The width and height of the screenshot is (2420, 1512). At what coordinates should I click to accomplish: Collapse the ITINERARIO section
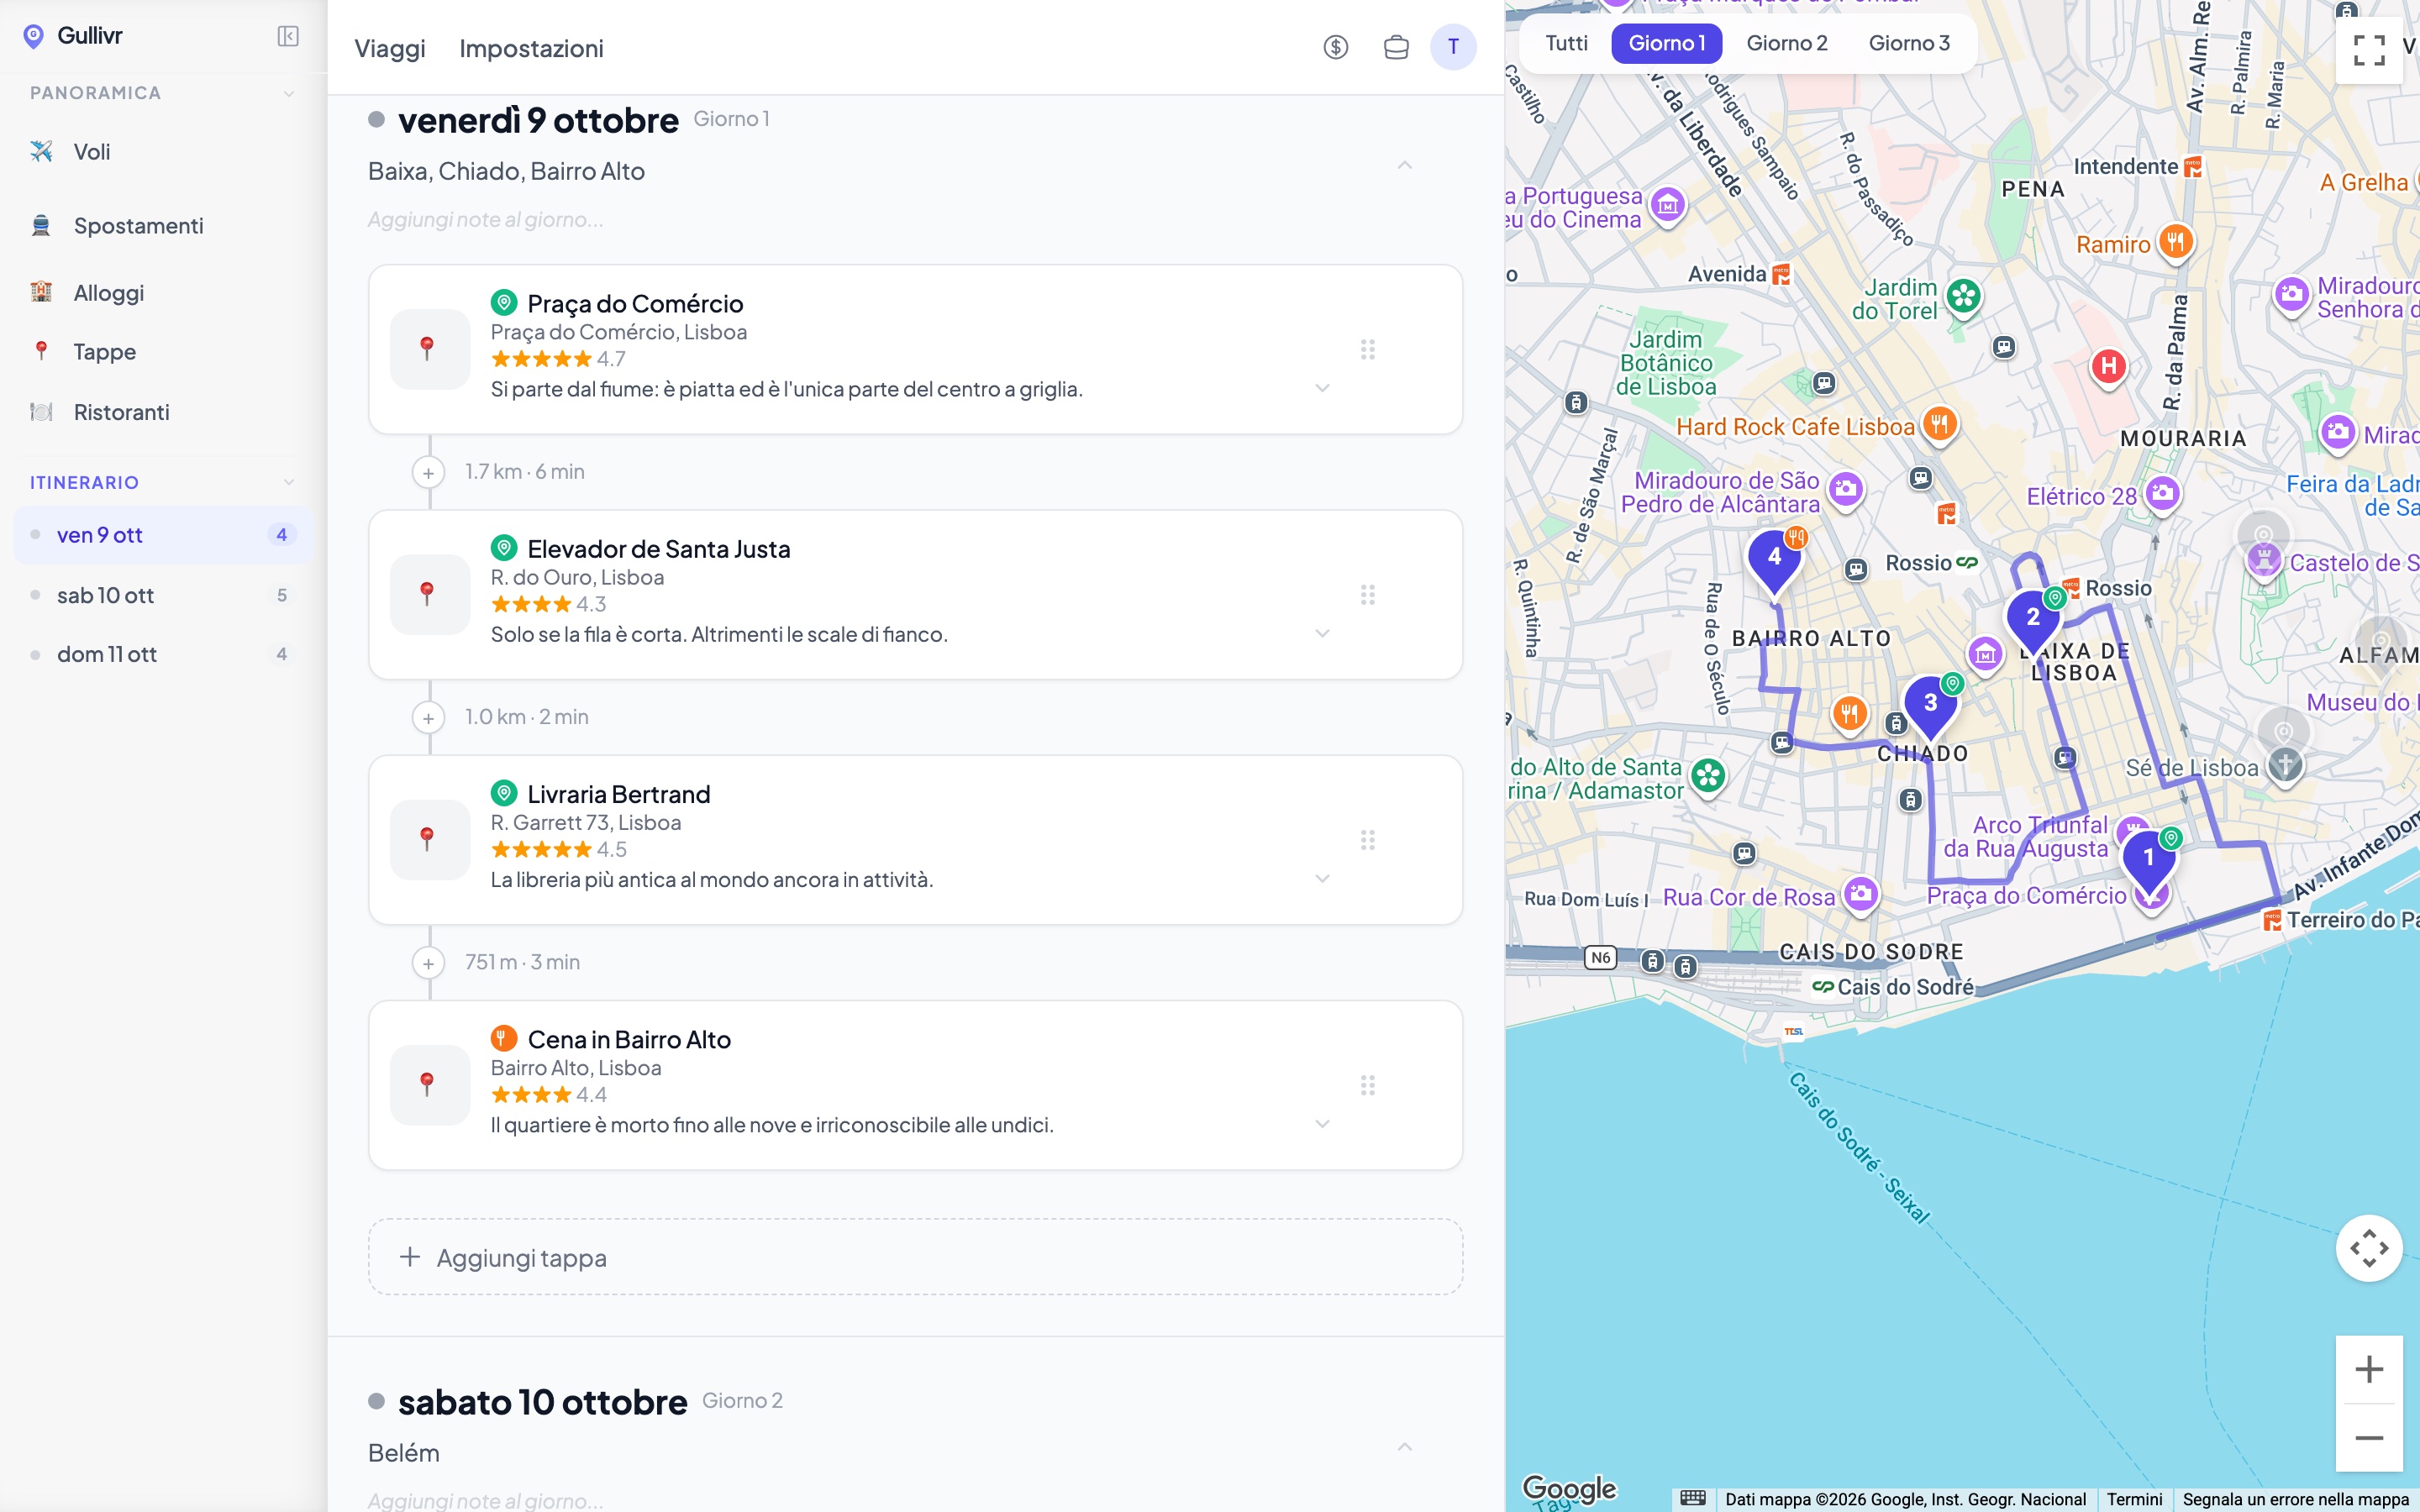[289, 482]
